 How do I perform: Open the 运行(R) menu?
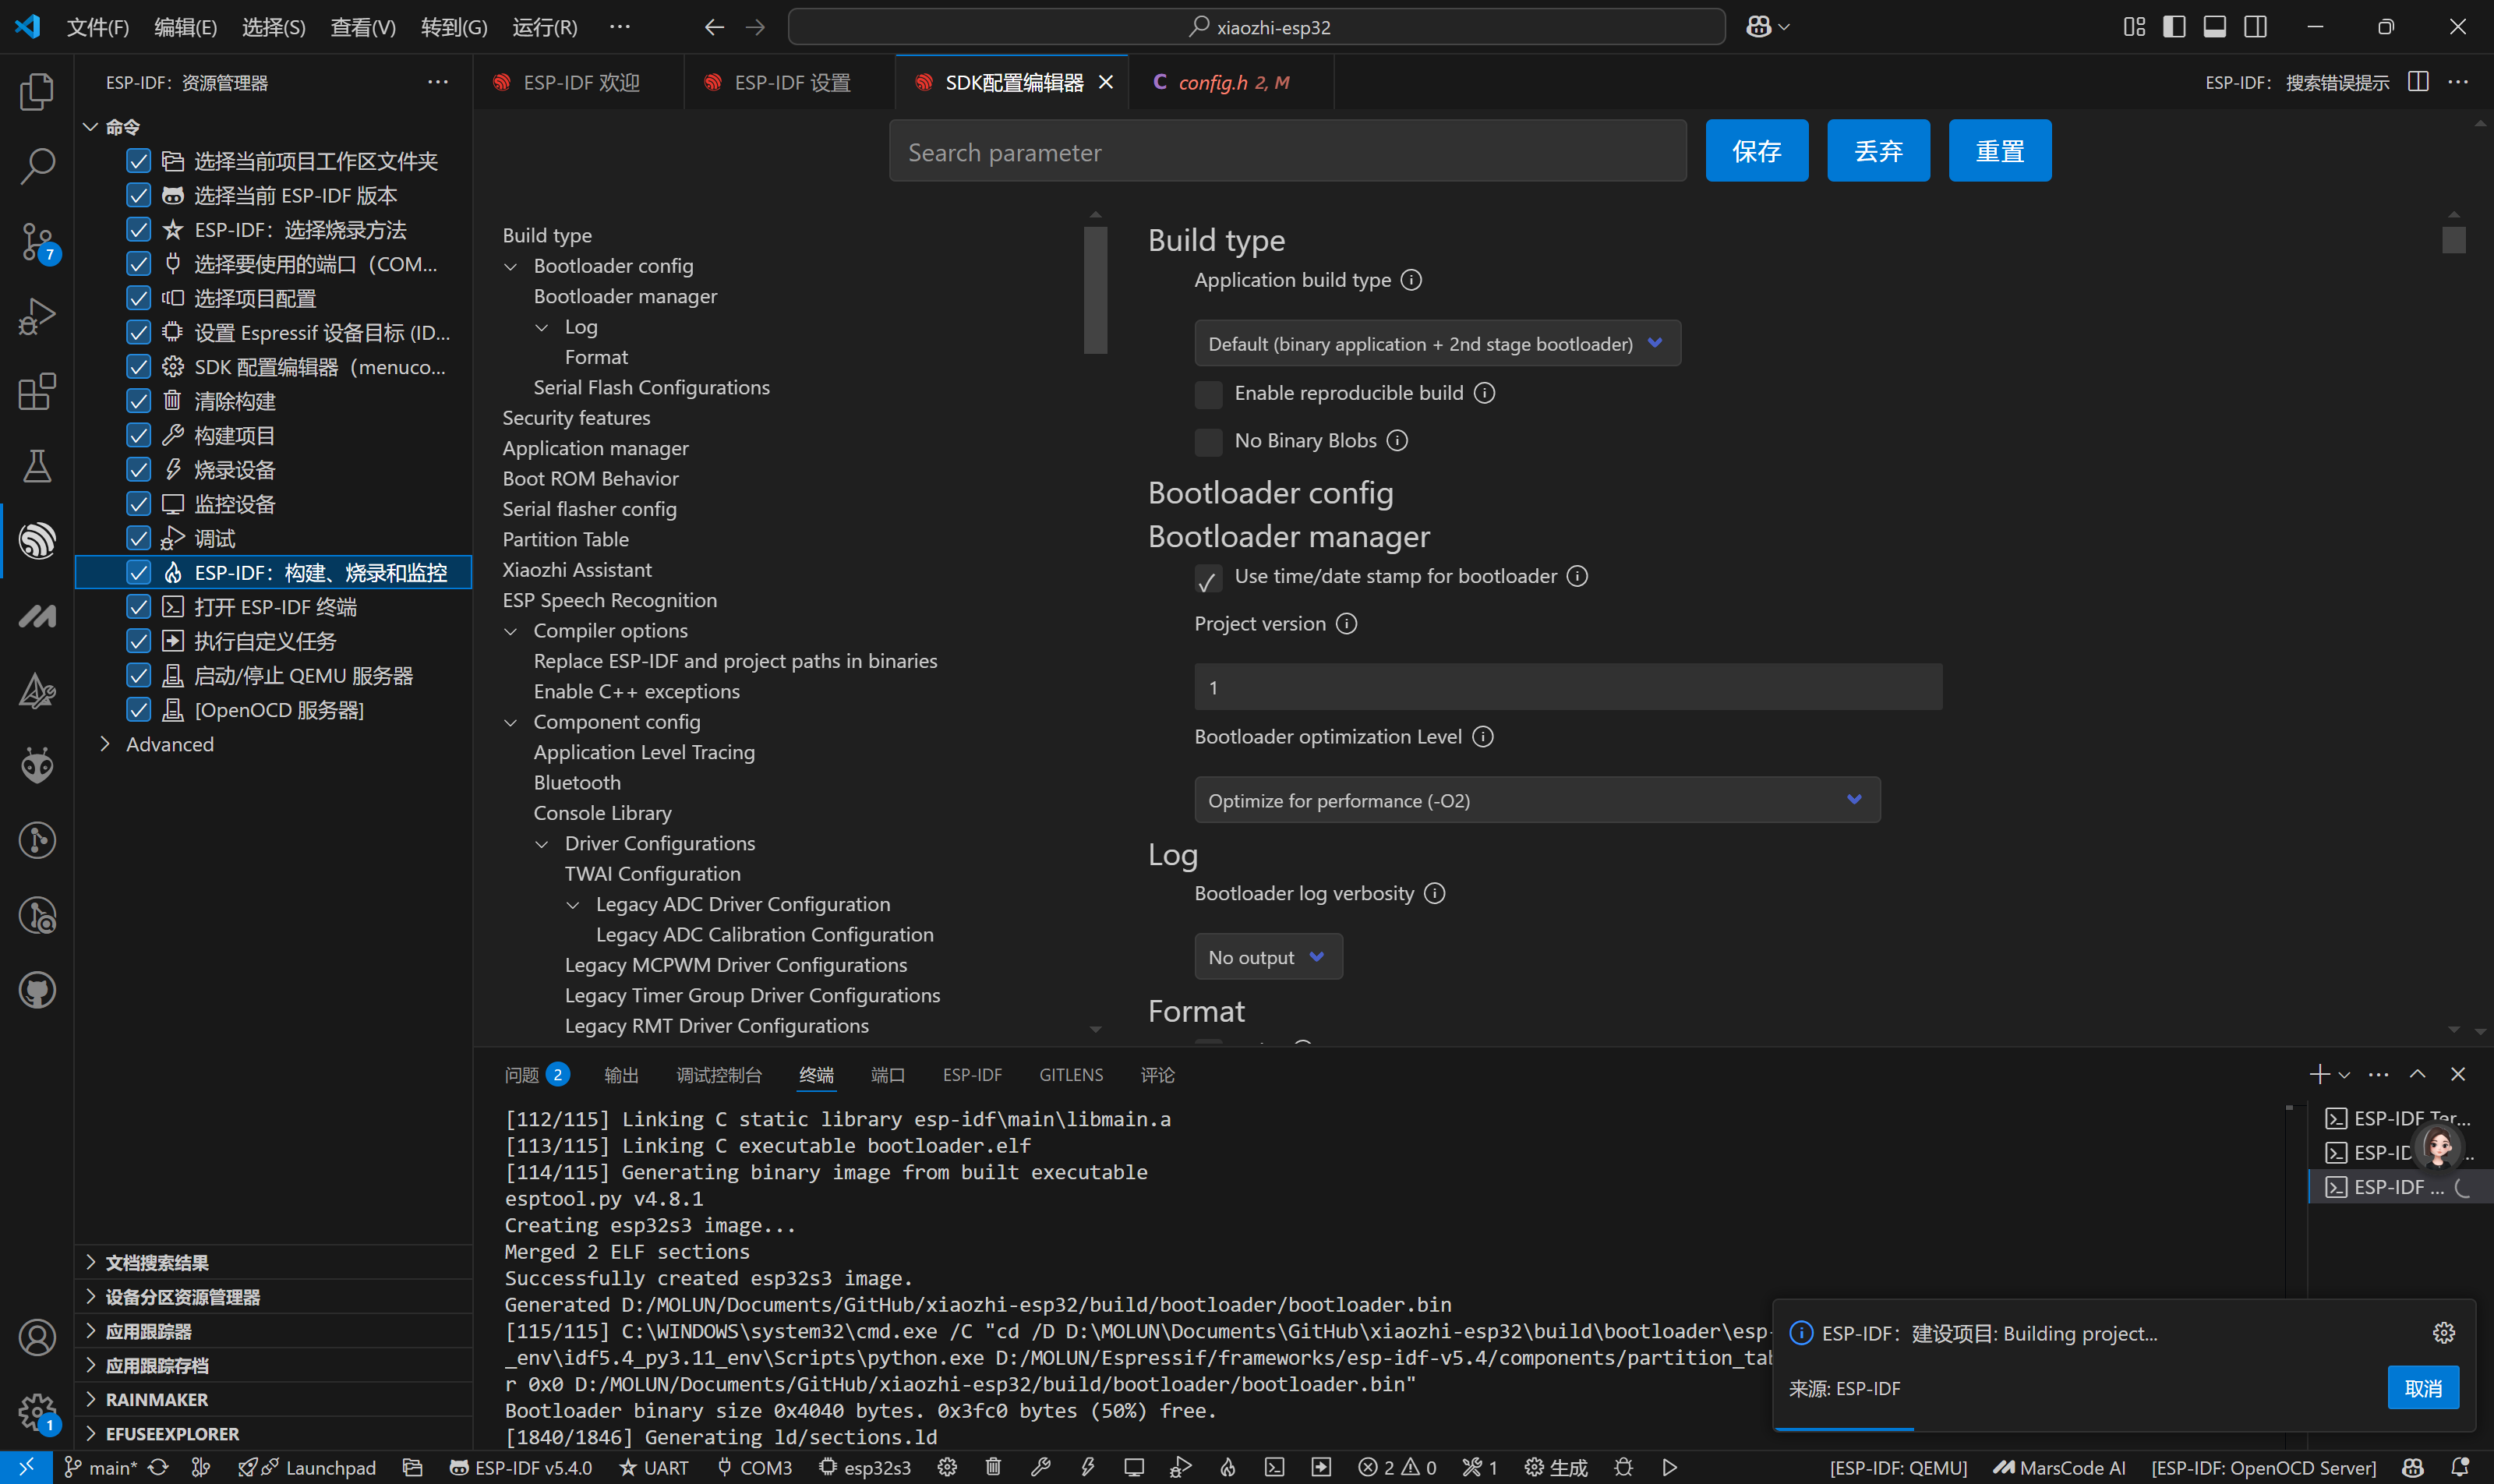[544, 27]
